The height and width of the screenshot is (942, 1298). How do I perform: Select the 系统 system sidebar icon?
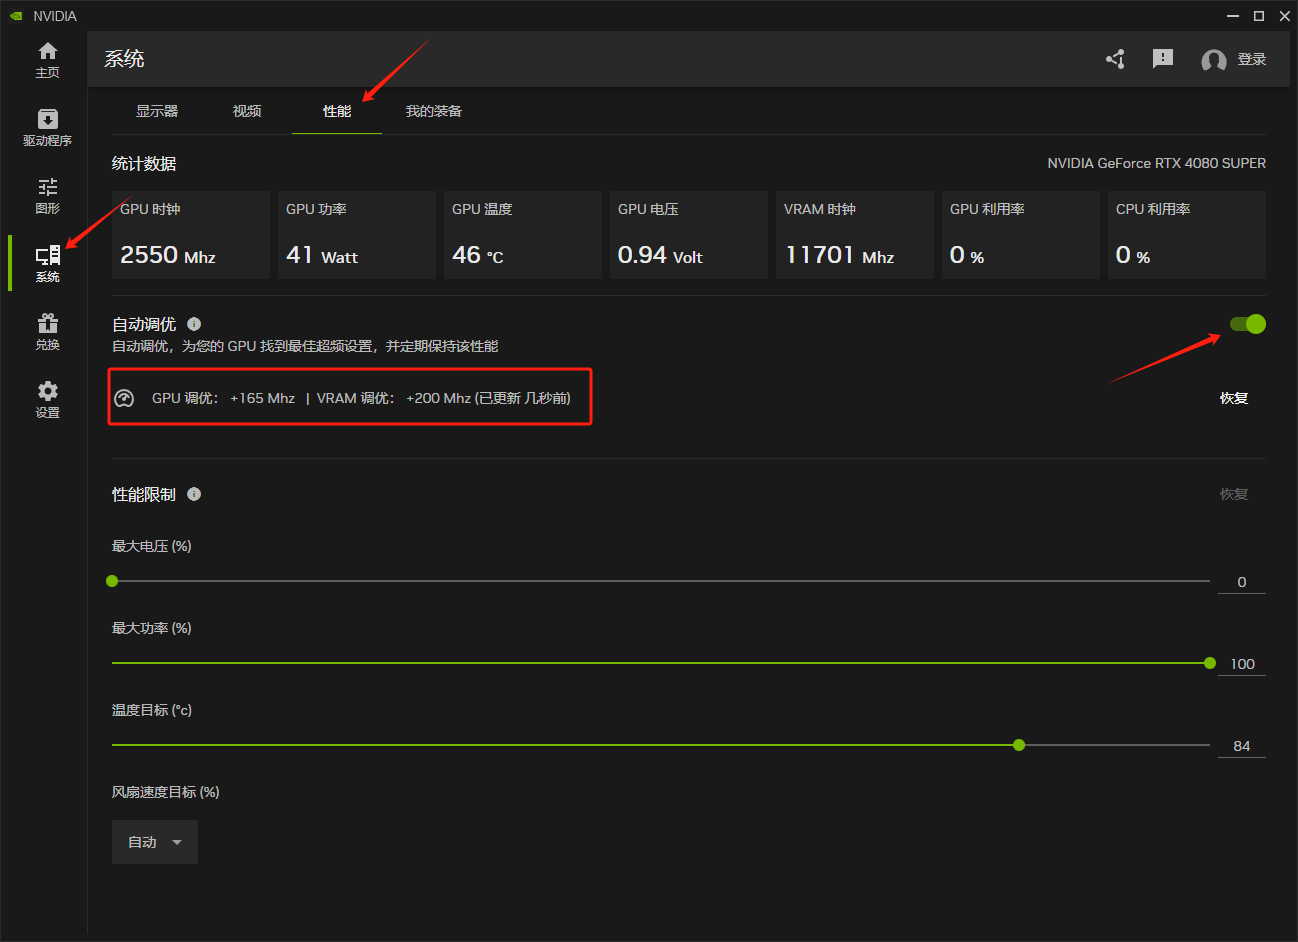coord(47,264)
